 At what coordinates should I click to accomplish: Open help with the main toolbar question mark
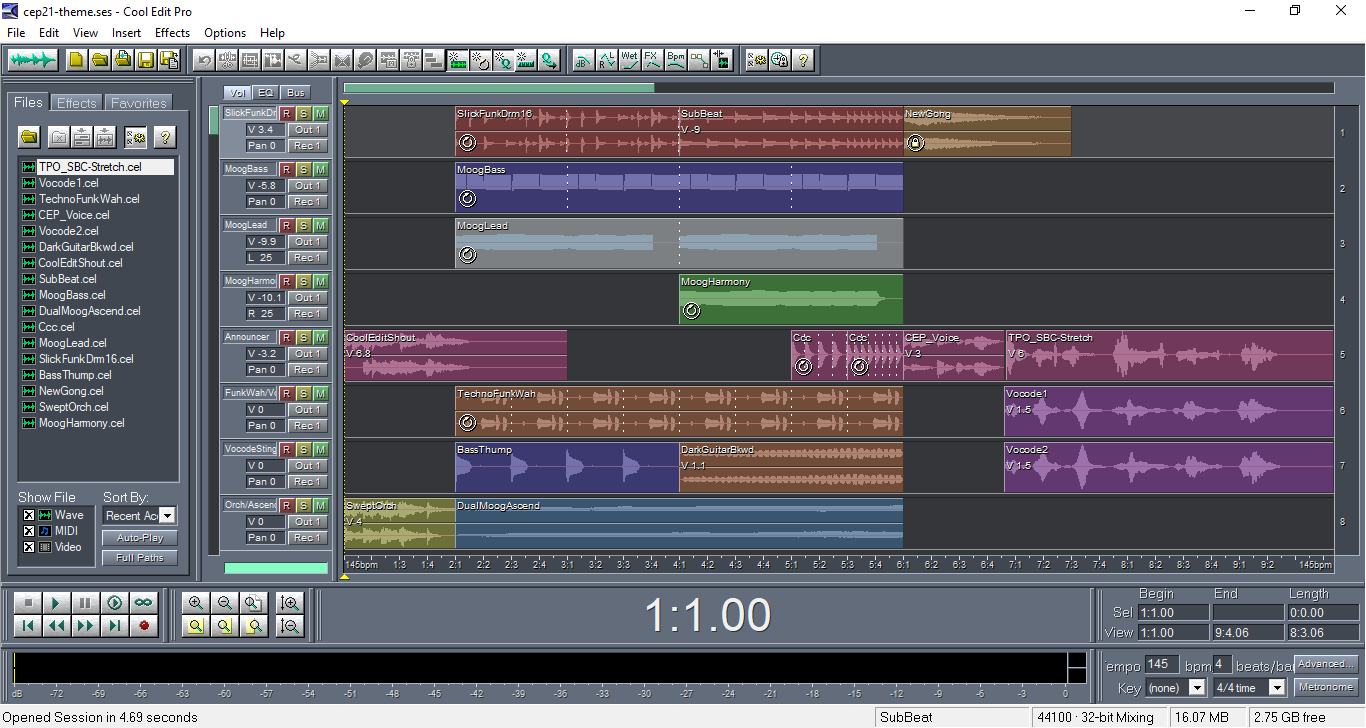click(x=802, y=60)
